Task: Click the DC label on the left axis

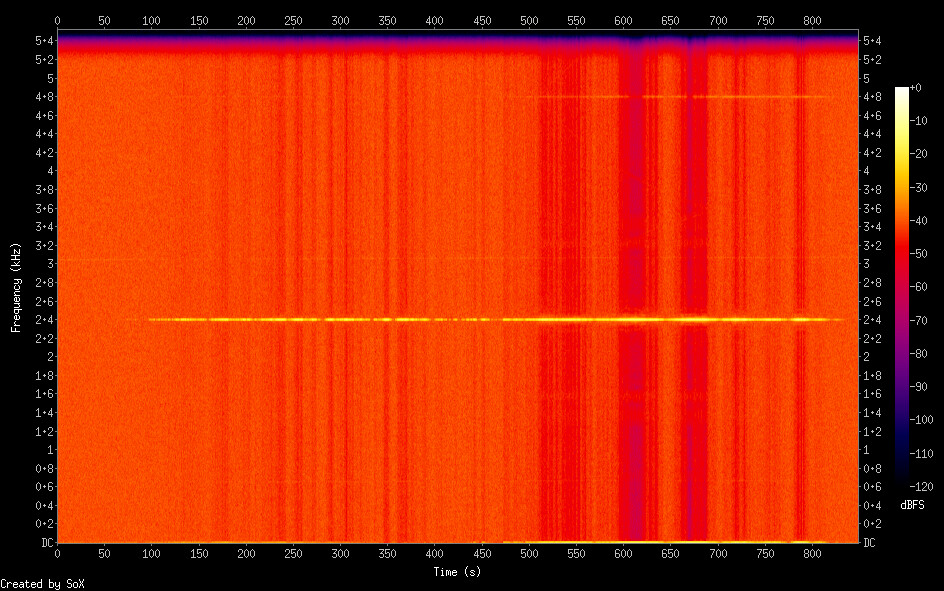Action: pyautogui.click(x=44, y=543)
